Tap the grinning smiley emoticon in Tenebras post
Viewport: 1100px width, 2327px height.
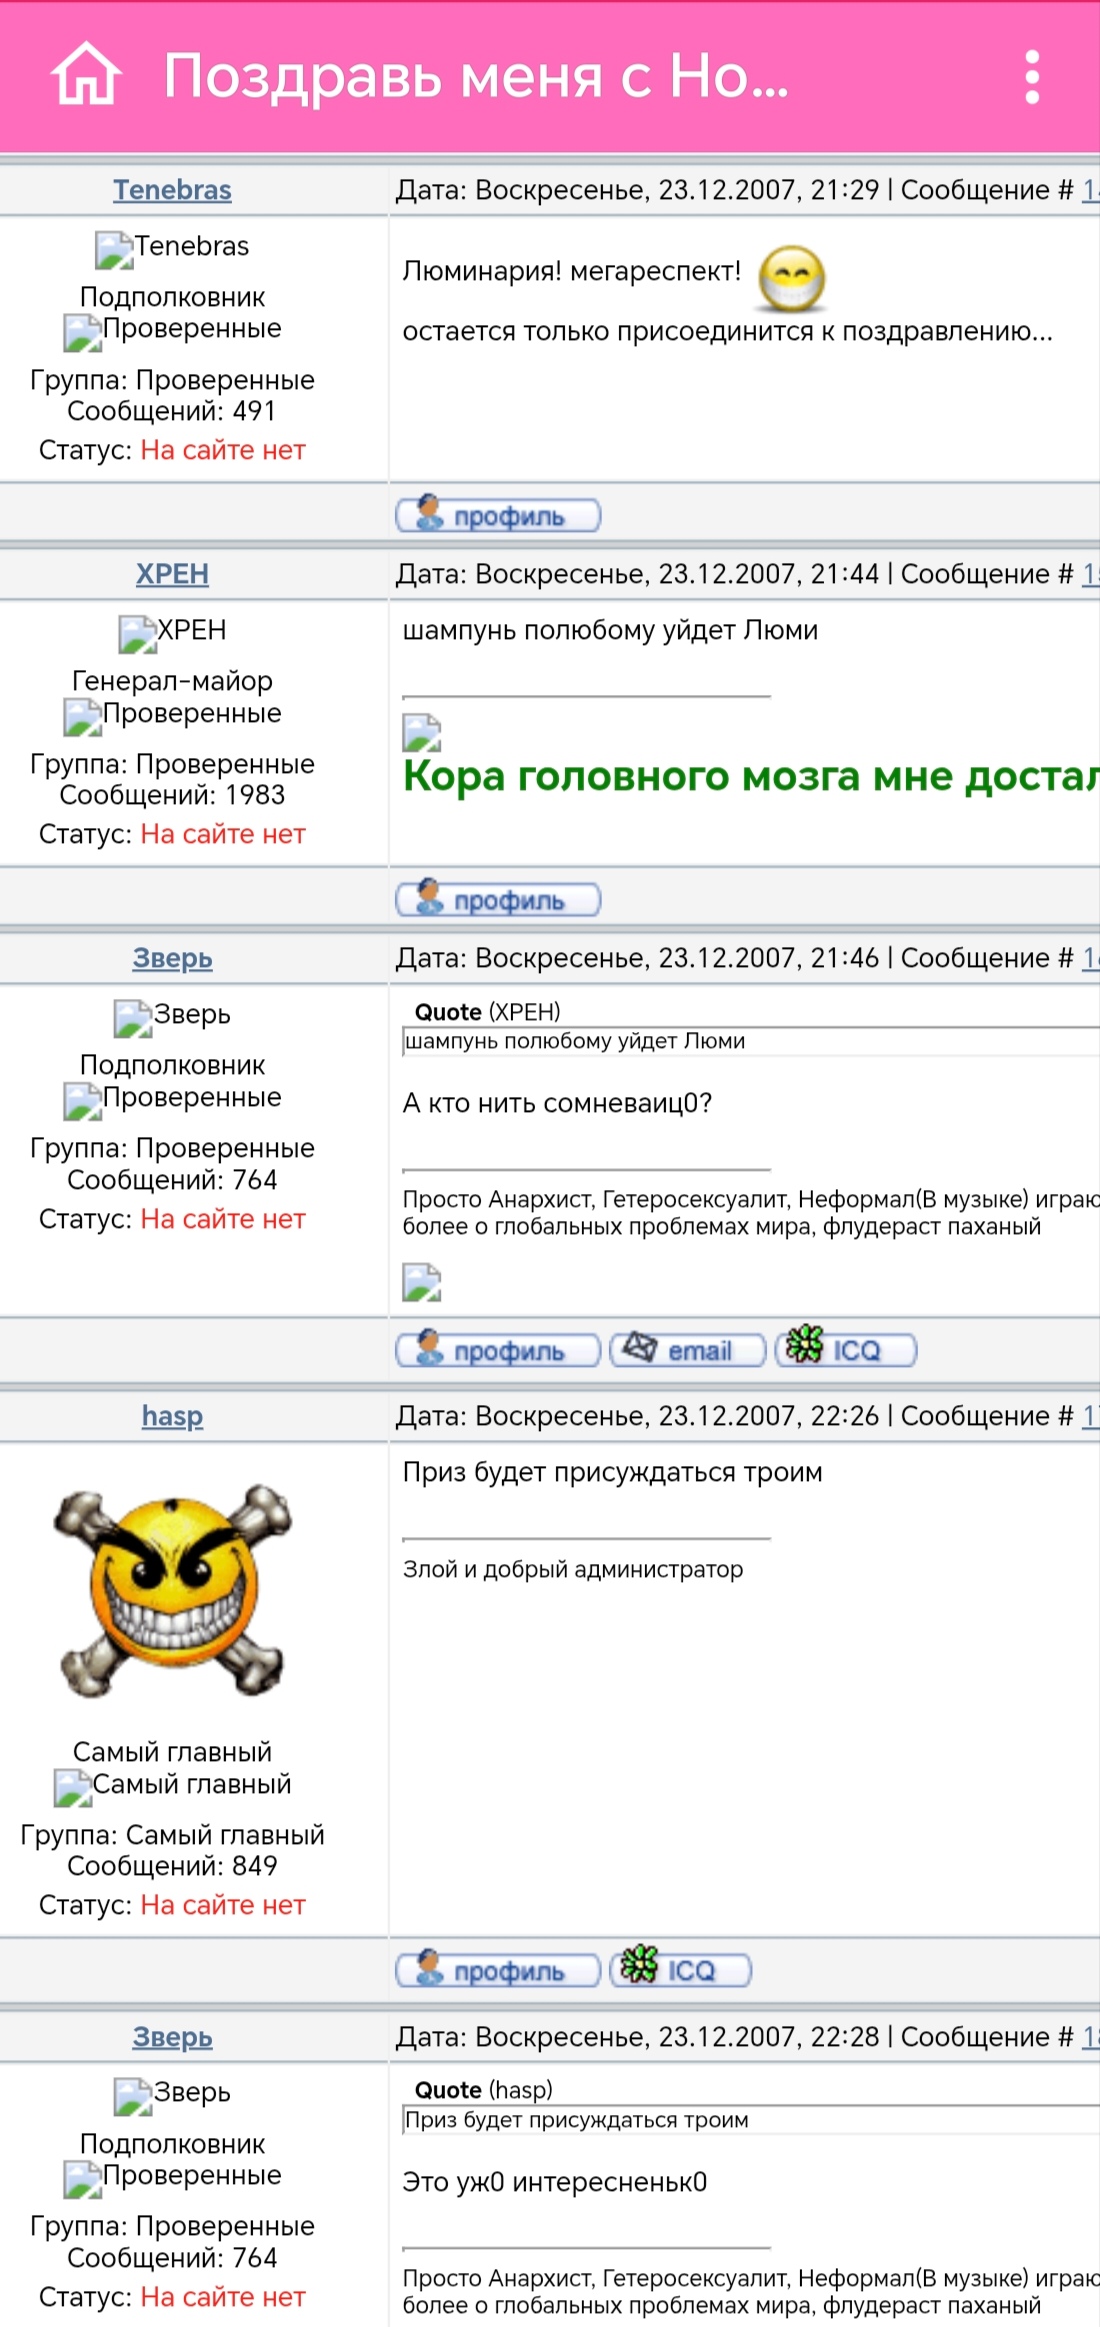tap(792, 279)
